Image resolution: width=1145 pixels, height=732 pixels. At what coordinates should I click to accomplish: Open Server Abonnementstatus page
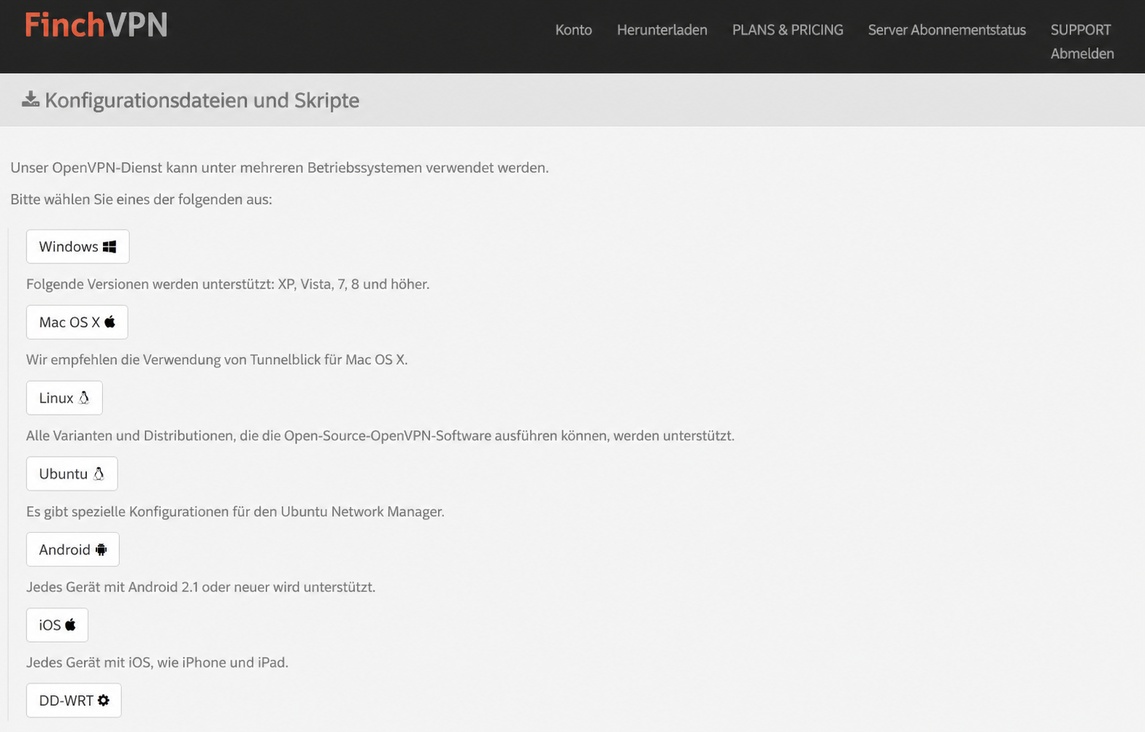coord(946,30)
